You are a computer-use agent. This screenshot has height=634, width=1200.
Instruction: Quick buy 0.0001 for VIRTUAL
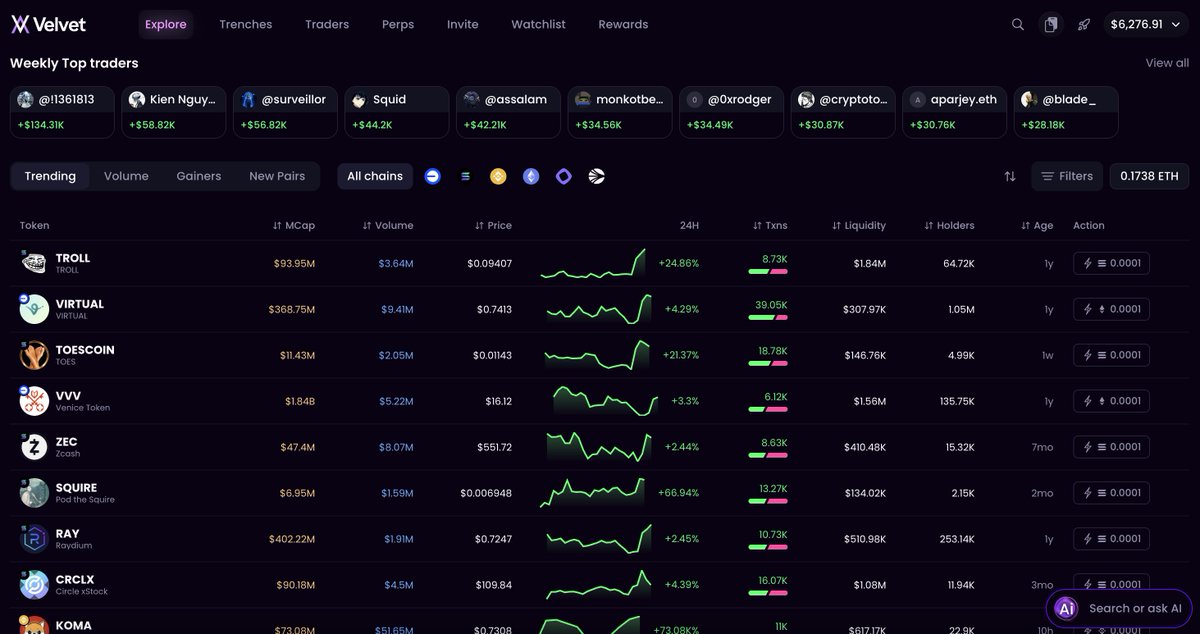[1111, 309]
